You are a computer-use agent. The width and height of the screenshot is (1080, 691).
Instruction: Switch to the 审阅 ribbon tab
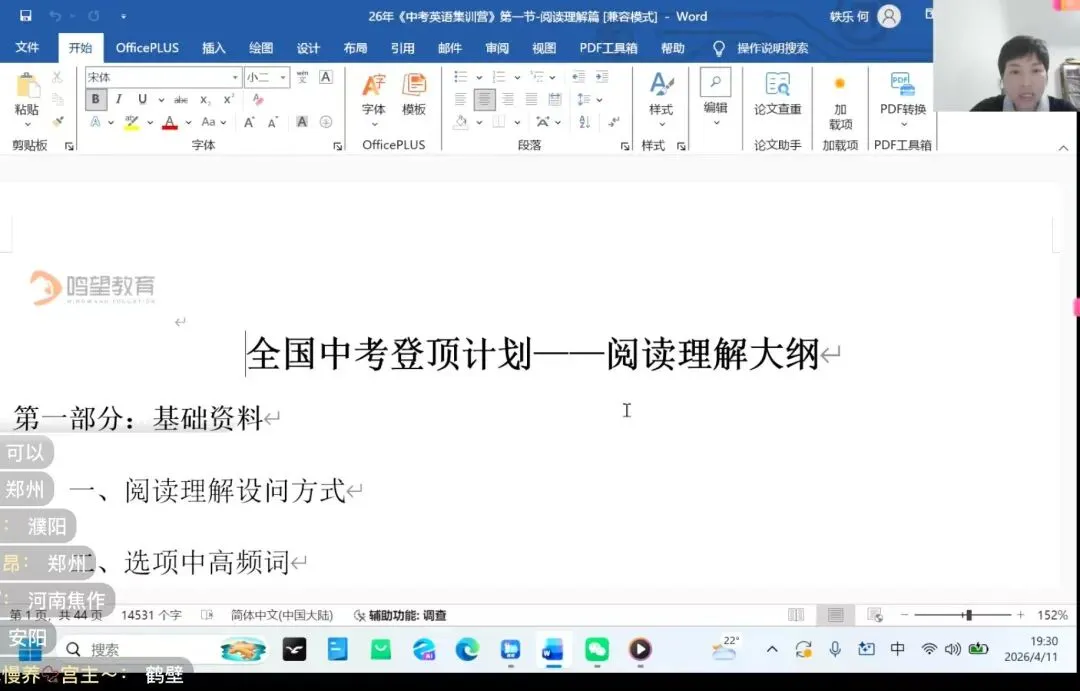[x=497, y=47]
